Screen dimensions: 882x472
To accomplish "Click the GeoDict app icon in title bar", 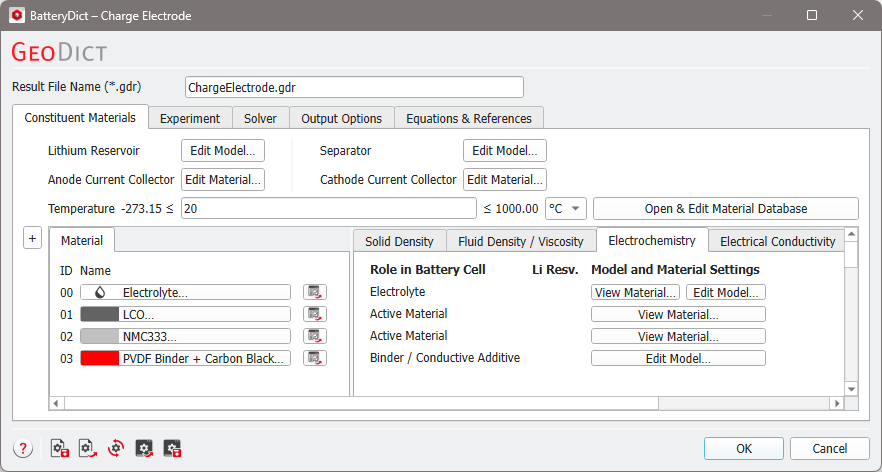I will (x=17, y=15).
